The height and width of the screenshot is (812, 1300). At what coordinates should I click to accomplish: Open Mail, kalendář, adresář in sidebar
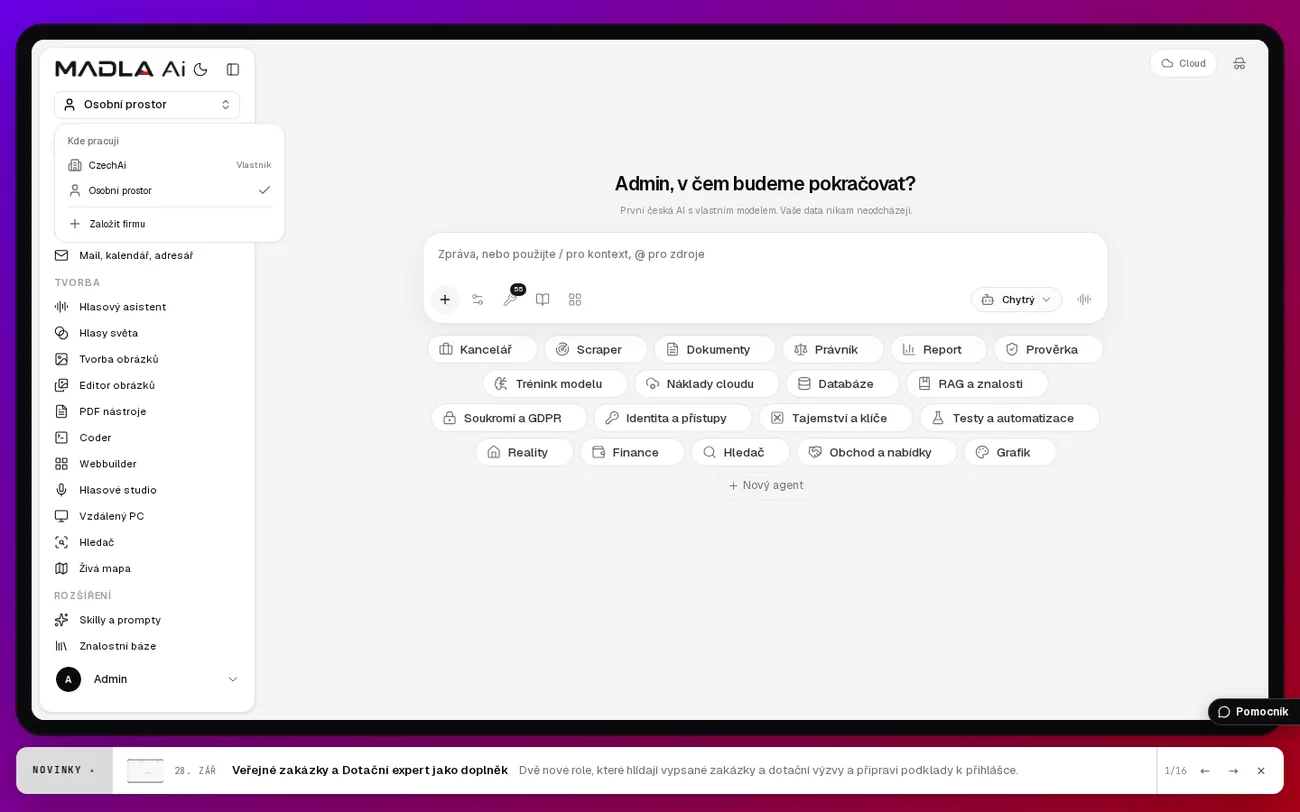[x=147, y=255]
